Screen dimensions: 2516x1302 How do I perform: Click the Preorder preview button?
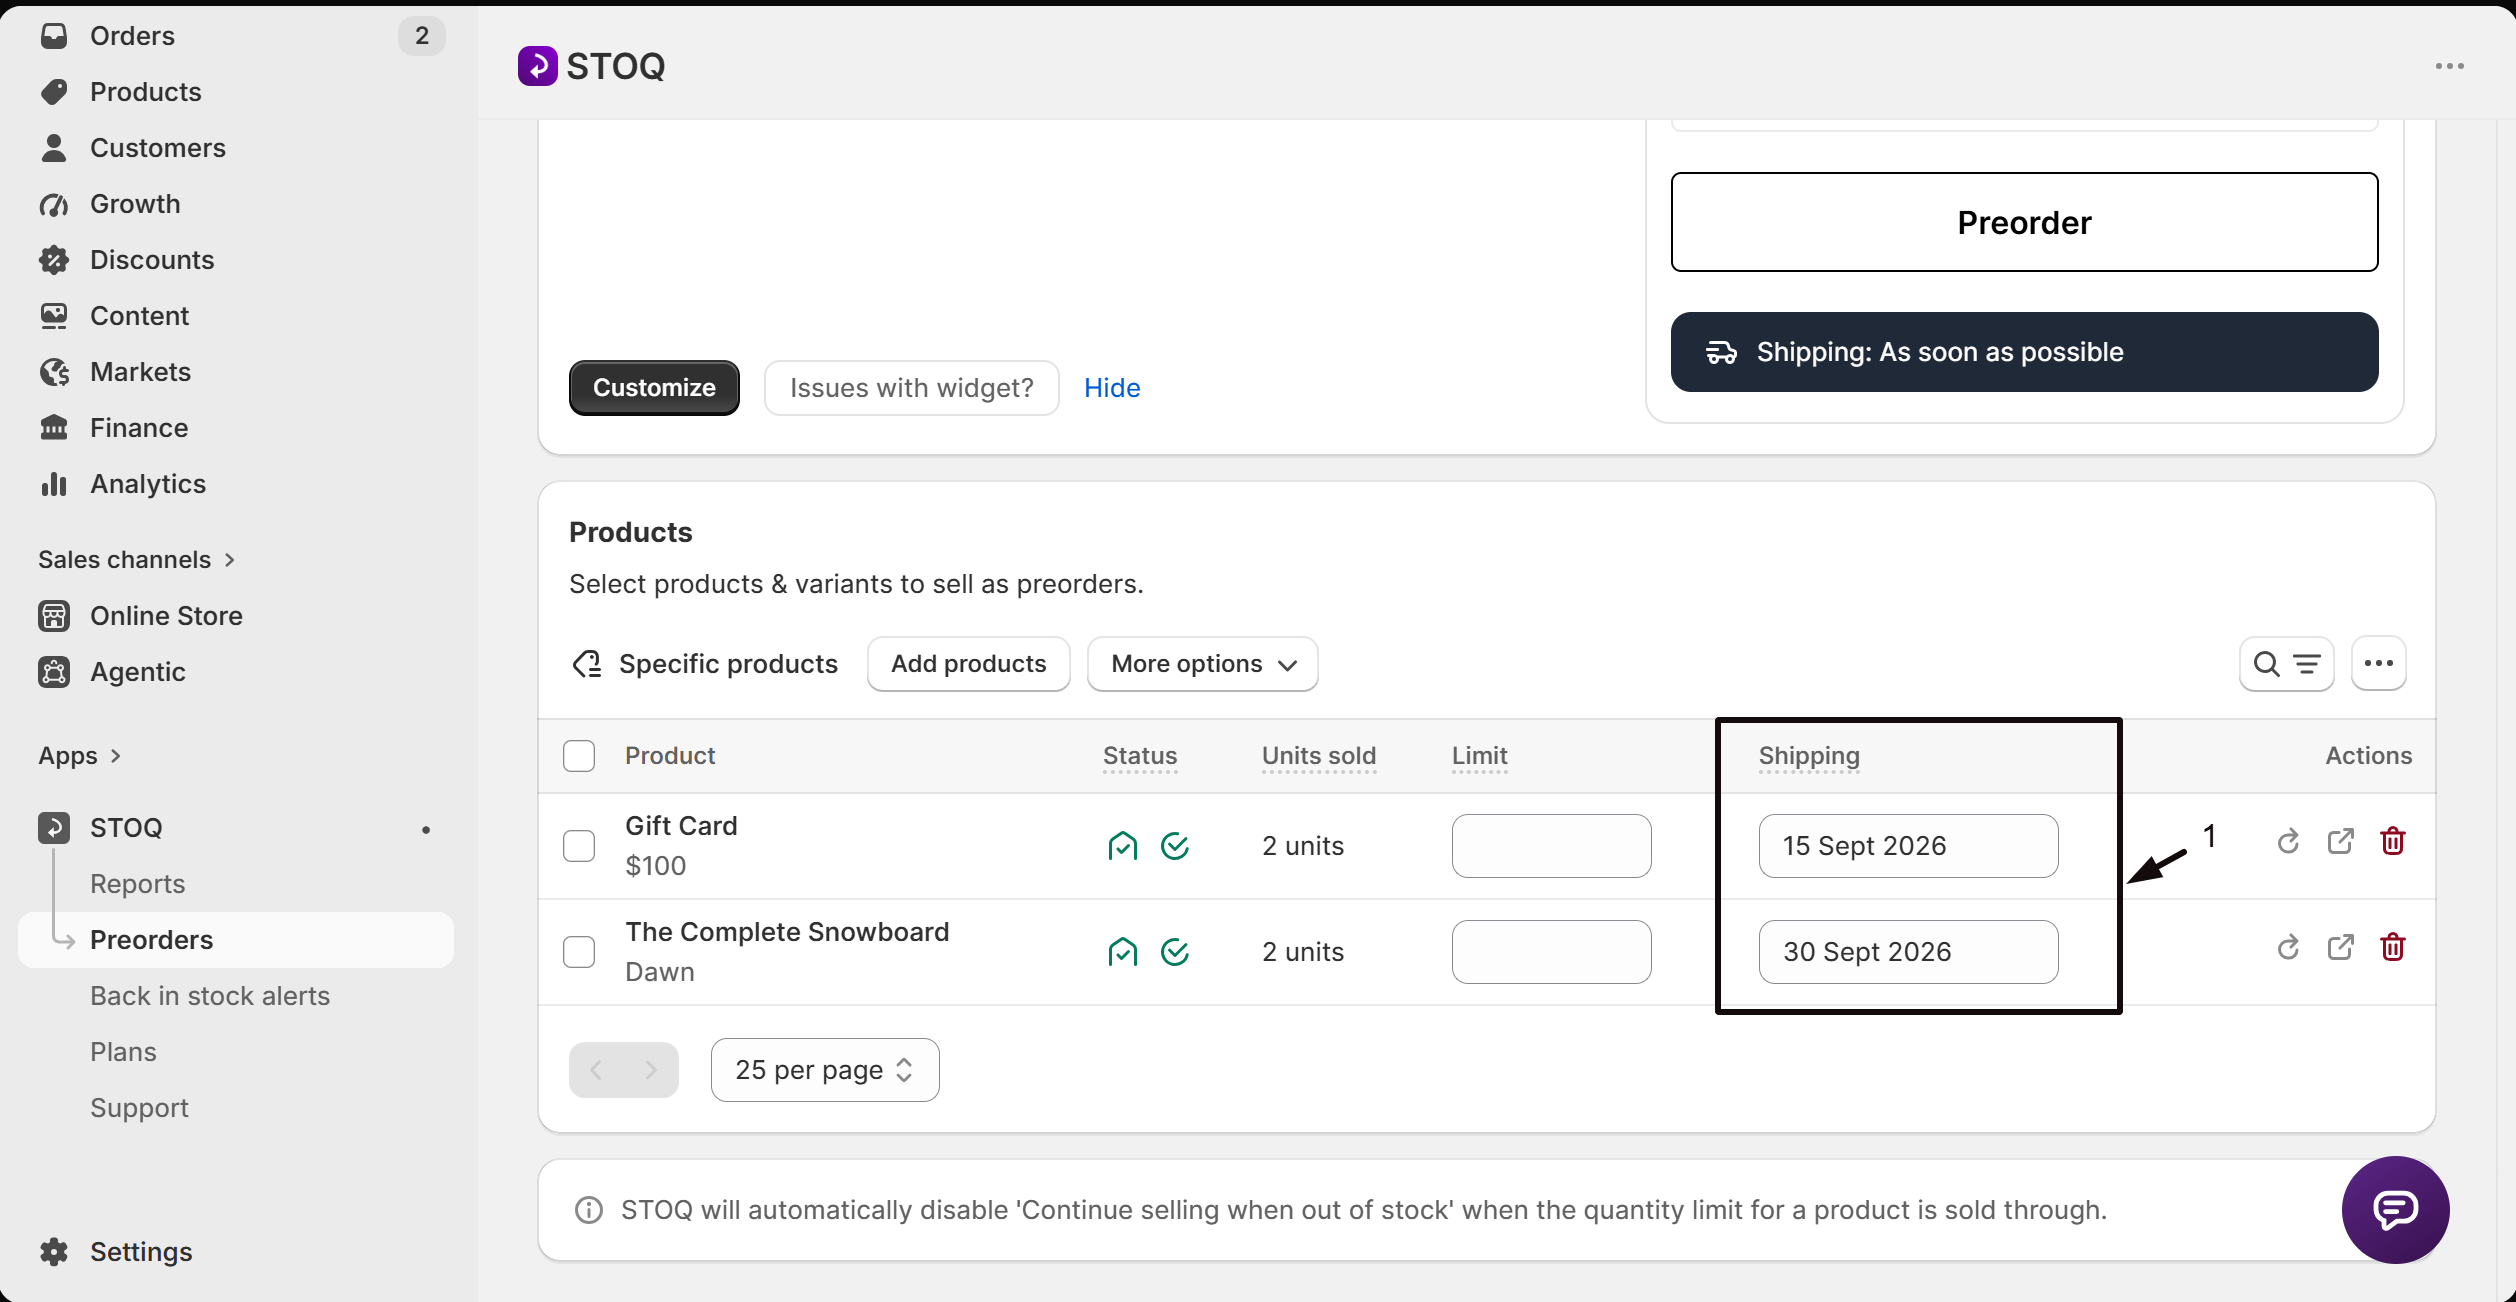coord(2024,222)
